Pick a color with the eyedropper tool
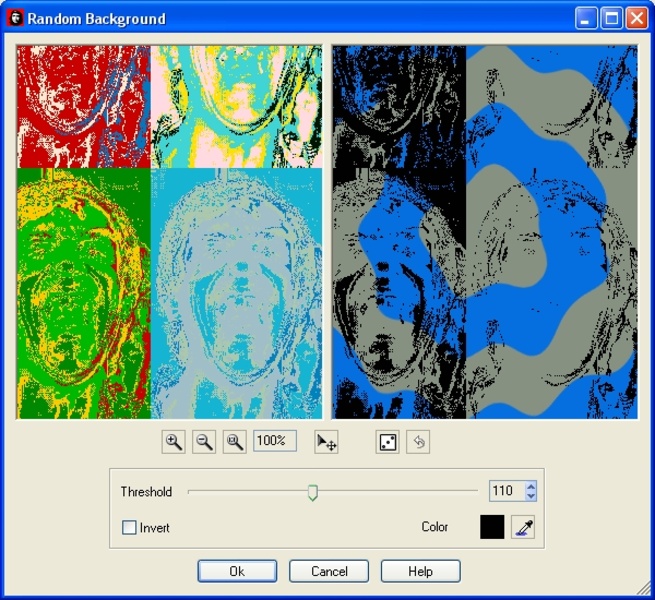655x600 pixels. click(522, 527)
